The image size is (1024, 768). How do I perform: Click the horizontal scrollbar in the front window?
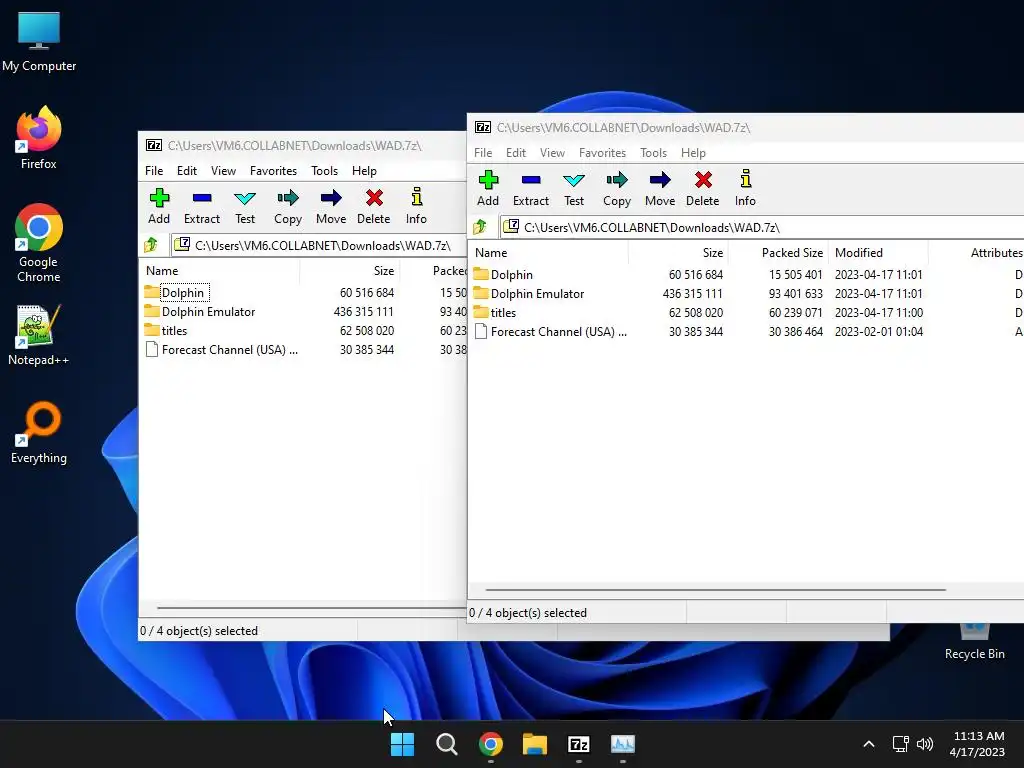coord(716,590)
